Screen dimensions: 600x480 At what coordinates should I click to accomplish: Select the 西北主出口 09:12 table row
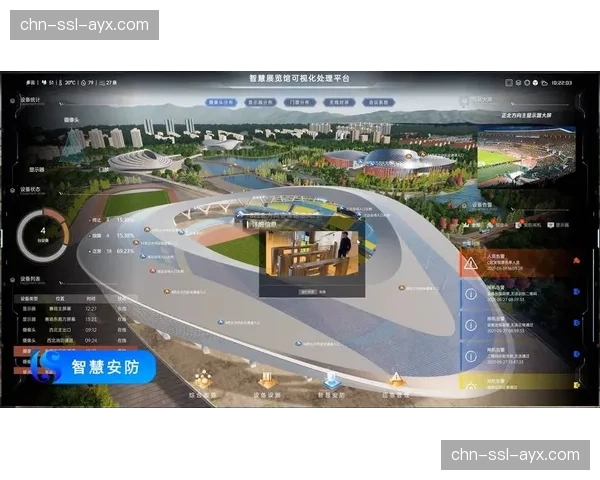(75, 330)
